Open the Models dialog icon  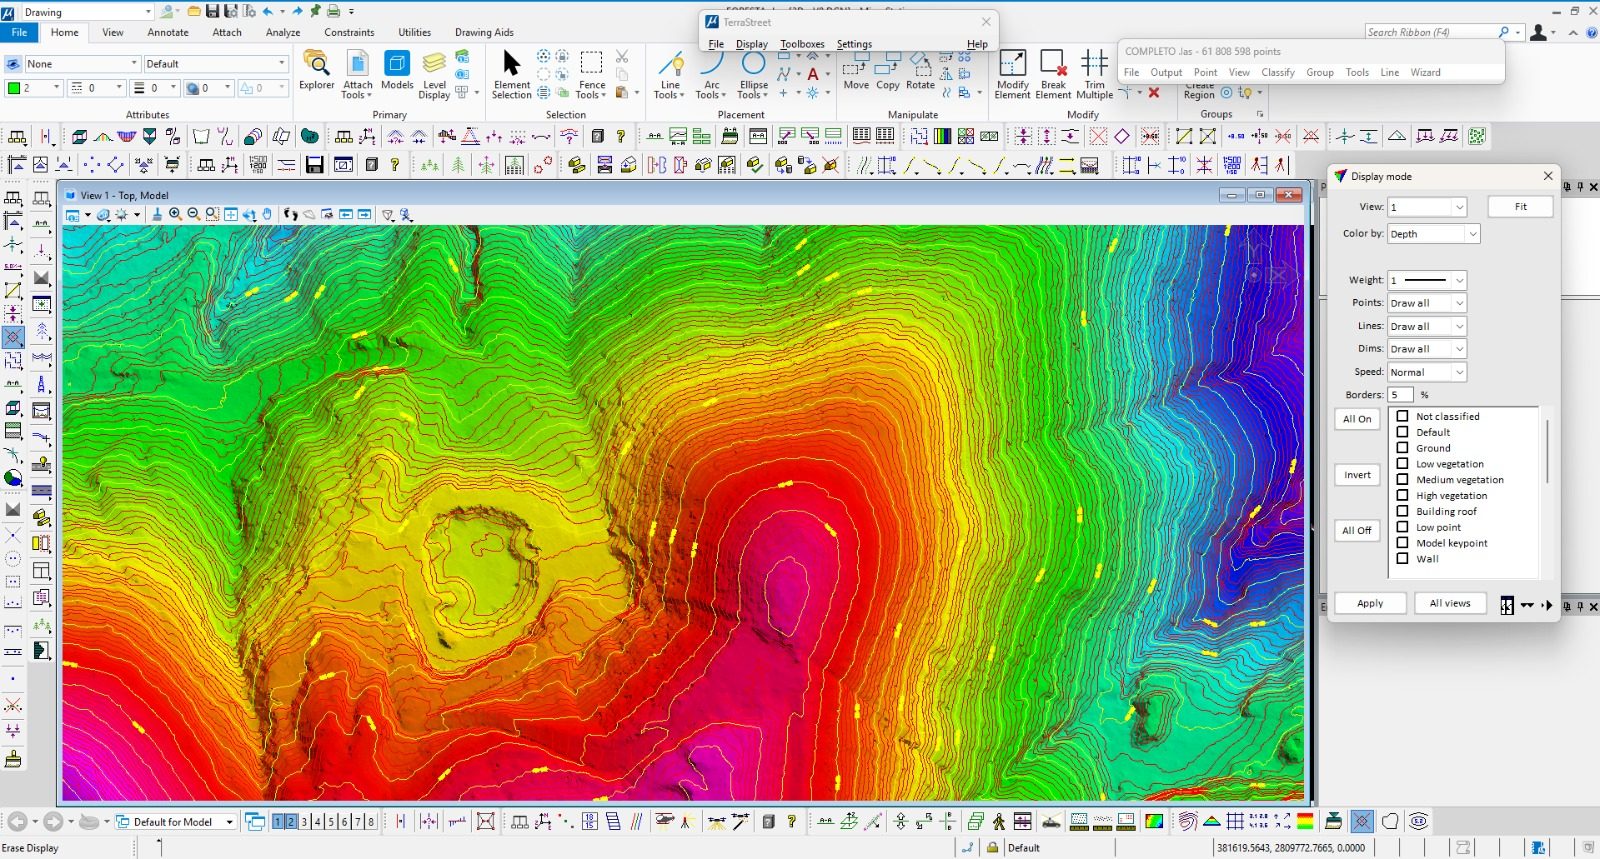click(x=397, y=72)
